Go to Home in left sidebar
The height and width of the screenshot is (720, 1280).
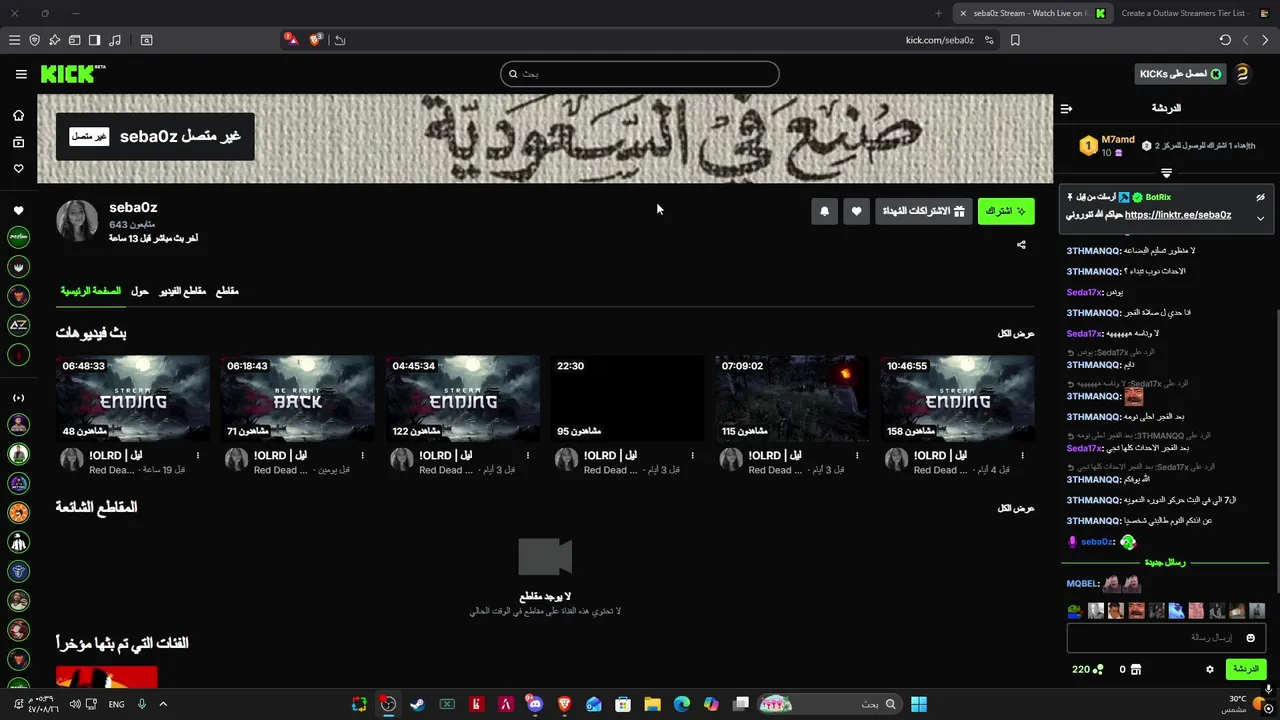(x=18, y=115)
